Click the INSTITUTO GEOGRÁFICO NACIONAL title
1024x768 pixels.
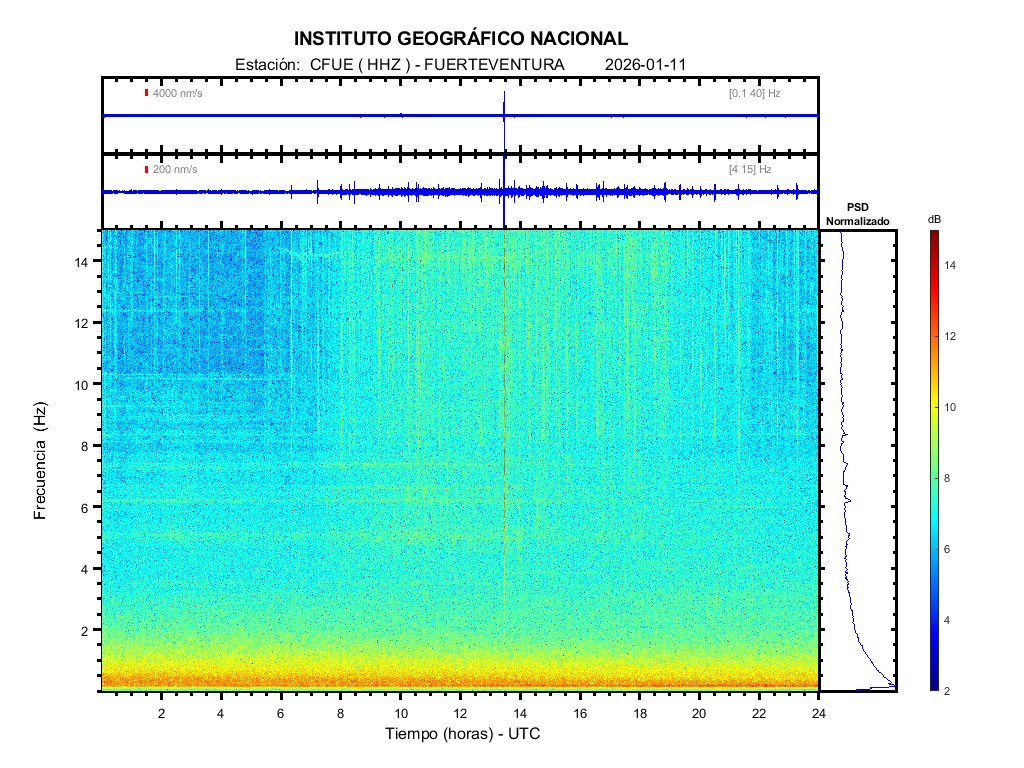(x=461, y=39)
